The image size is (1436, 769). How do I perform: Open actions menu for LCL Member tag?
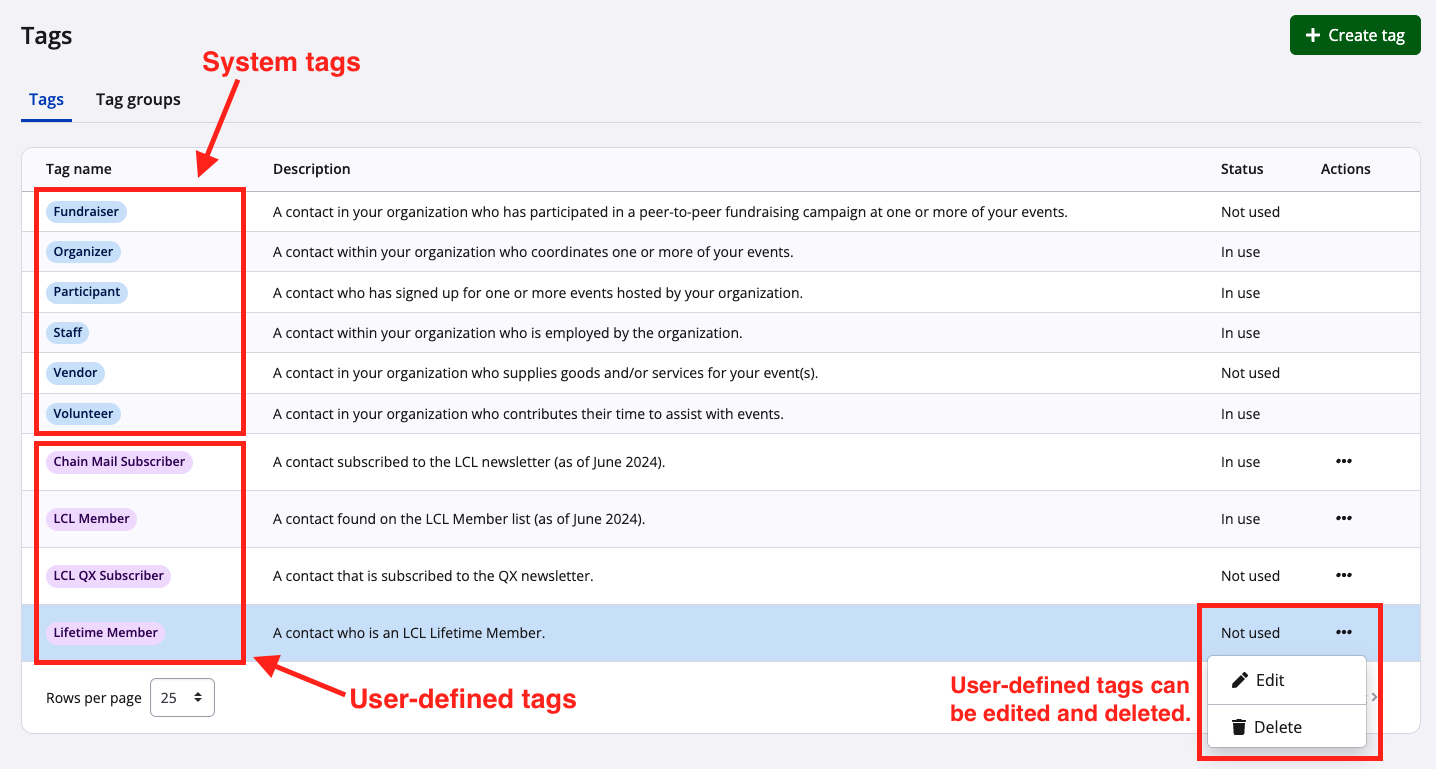pyautogui.click(x=1343, y=519)
